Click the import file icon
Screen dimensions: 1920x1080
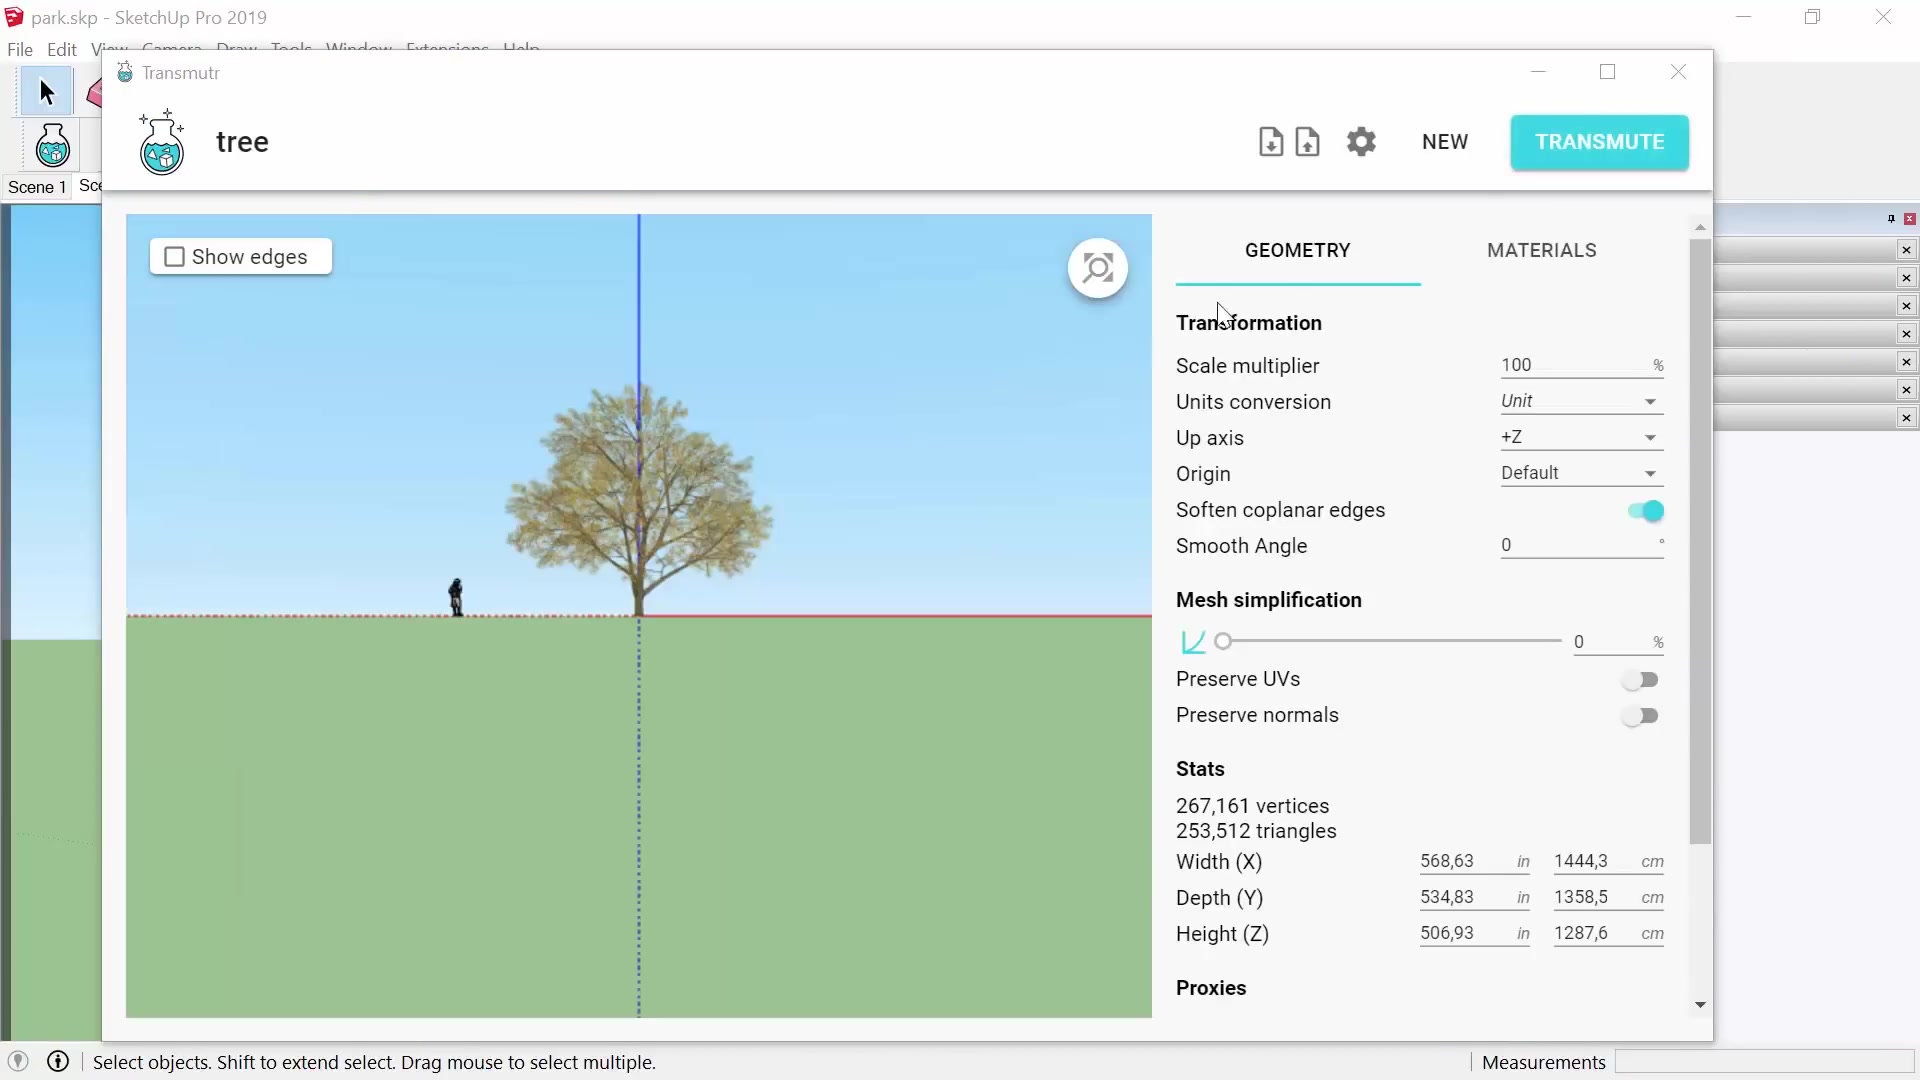point(1271,142)
